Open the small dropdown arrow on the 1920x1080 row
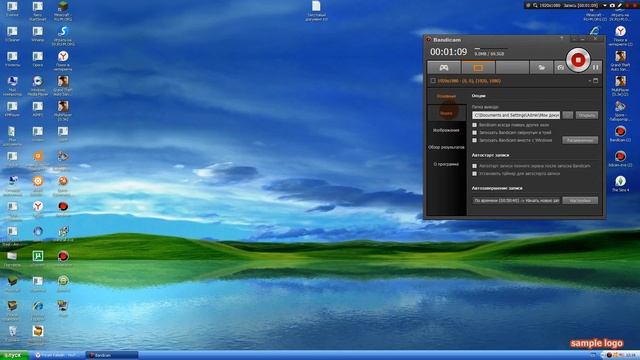 pyautogui.click(x=590, y=81)
